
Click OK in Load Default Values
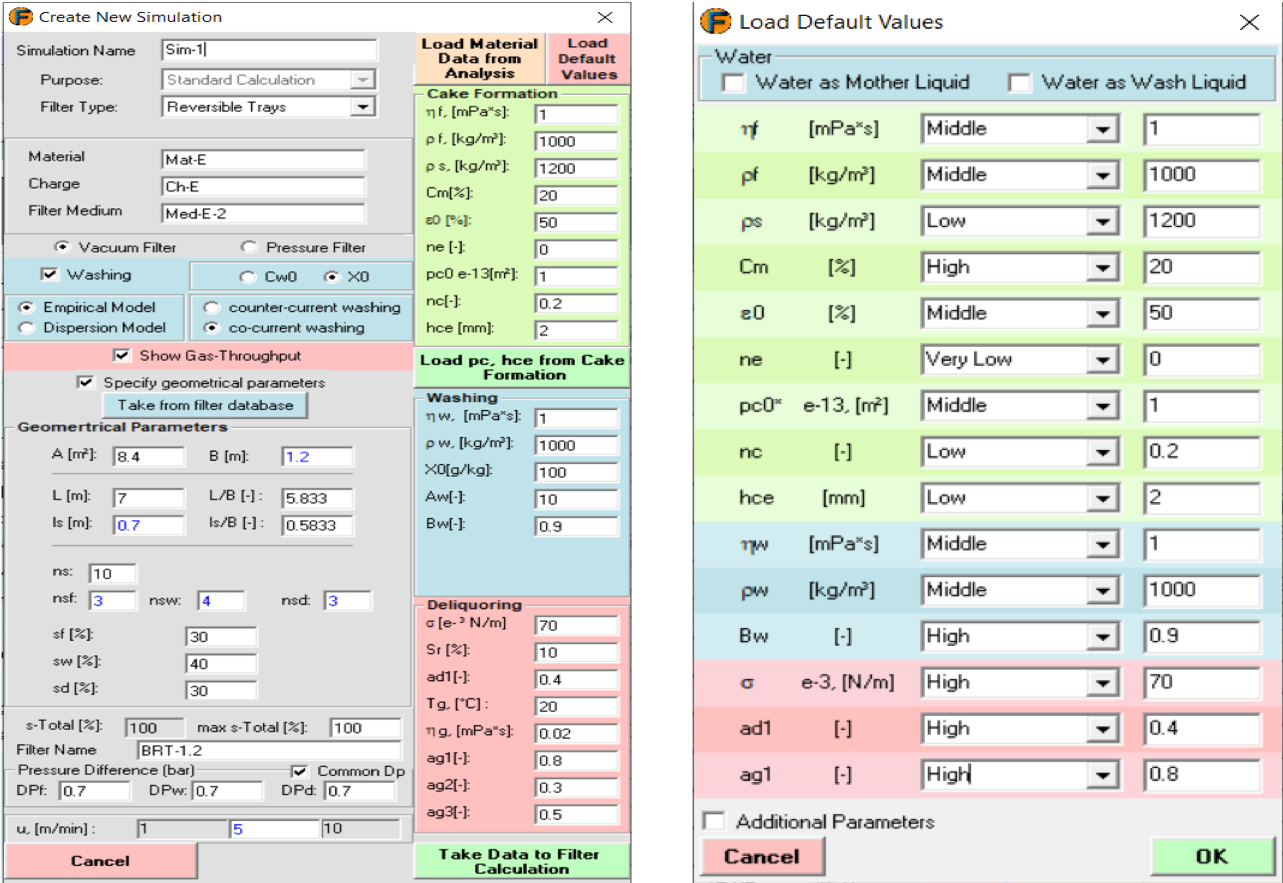(1213, 856)
